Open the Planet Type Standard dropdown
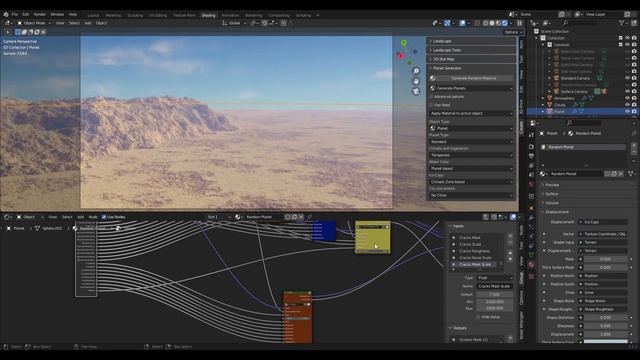640x360 pixels. (x=471, y=142)
